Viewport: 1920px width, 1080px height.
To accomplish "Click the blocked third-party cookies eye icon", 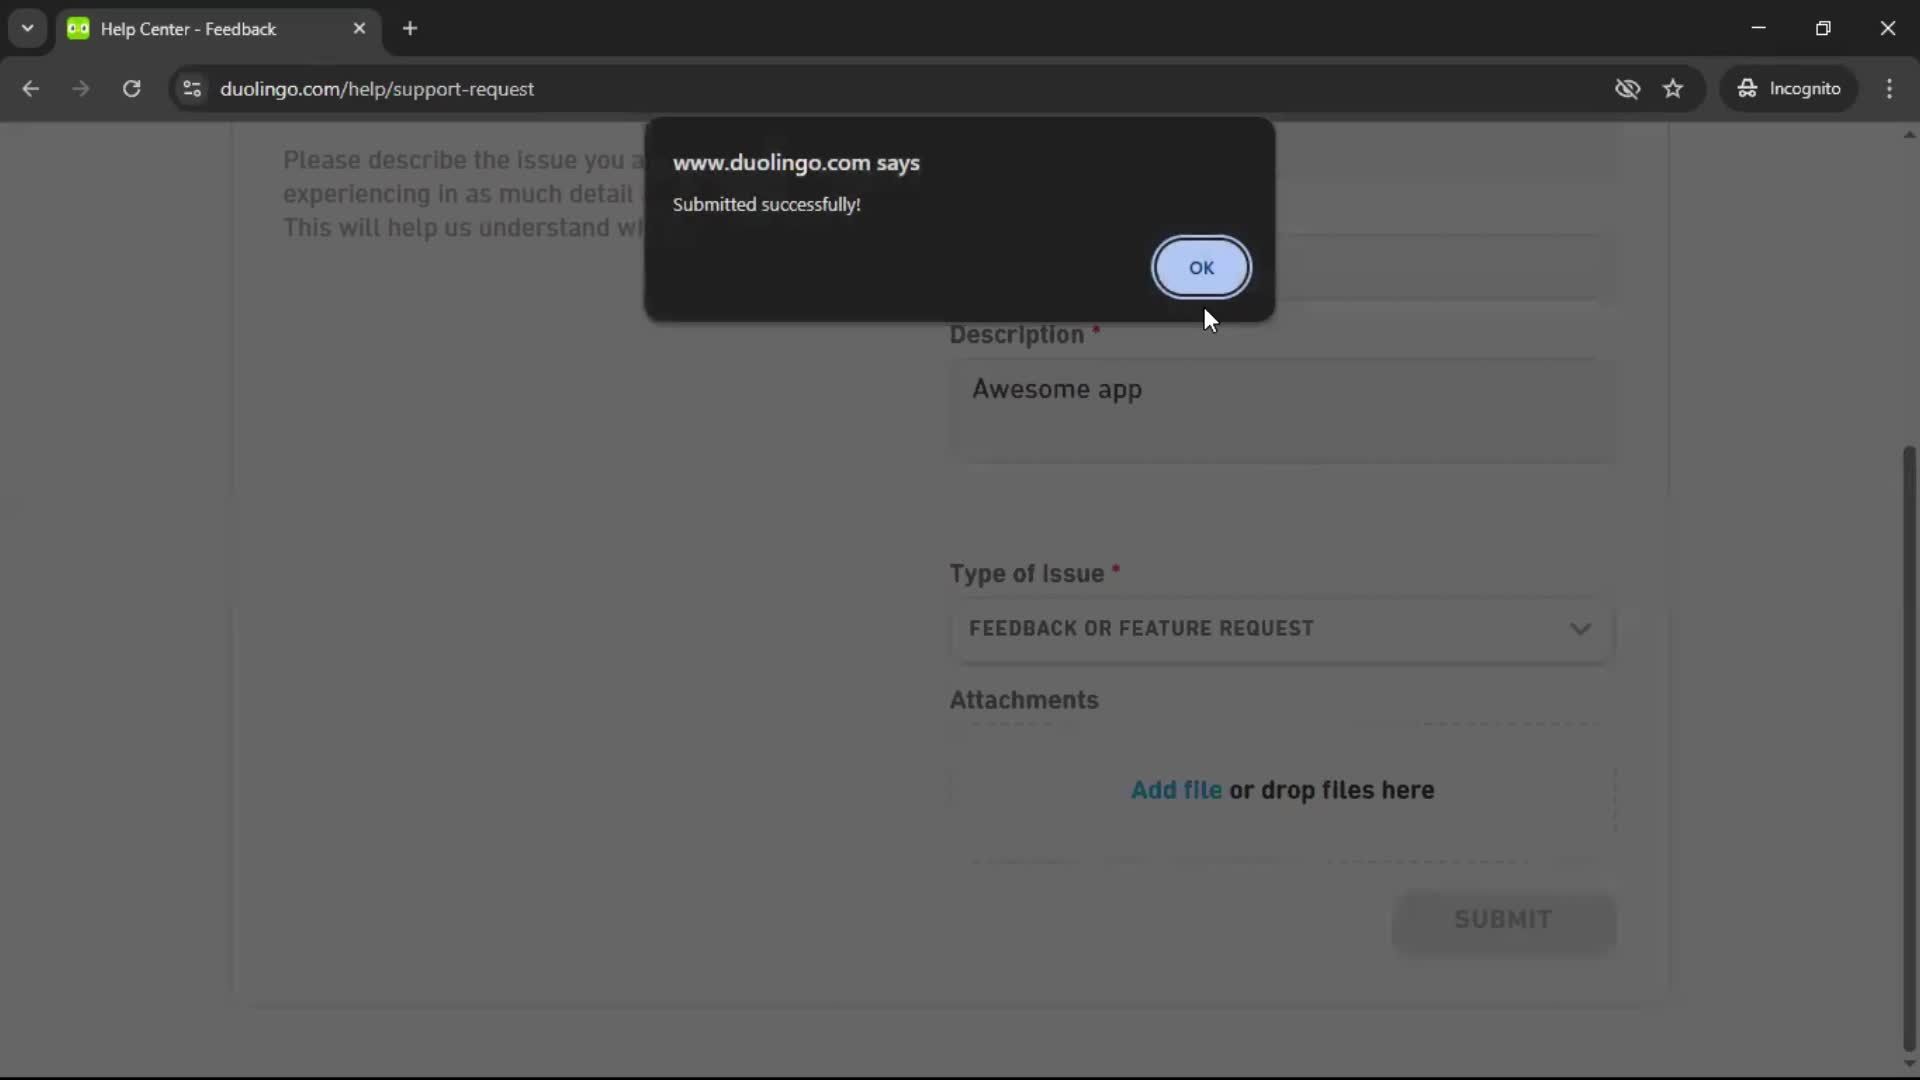I will (x=1628, y=88).
